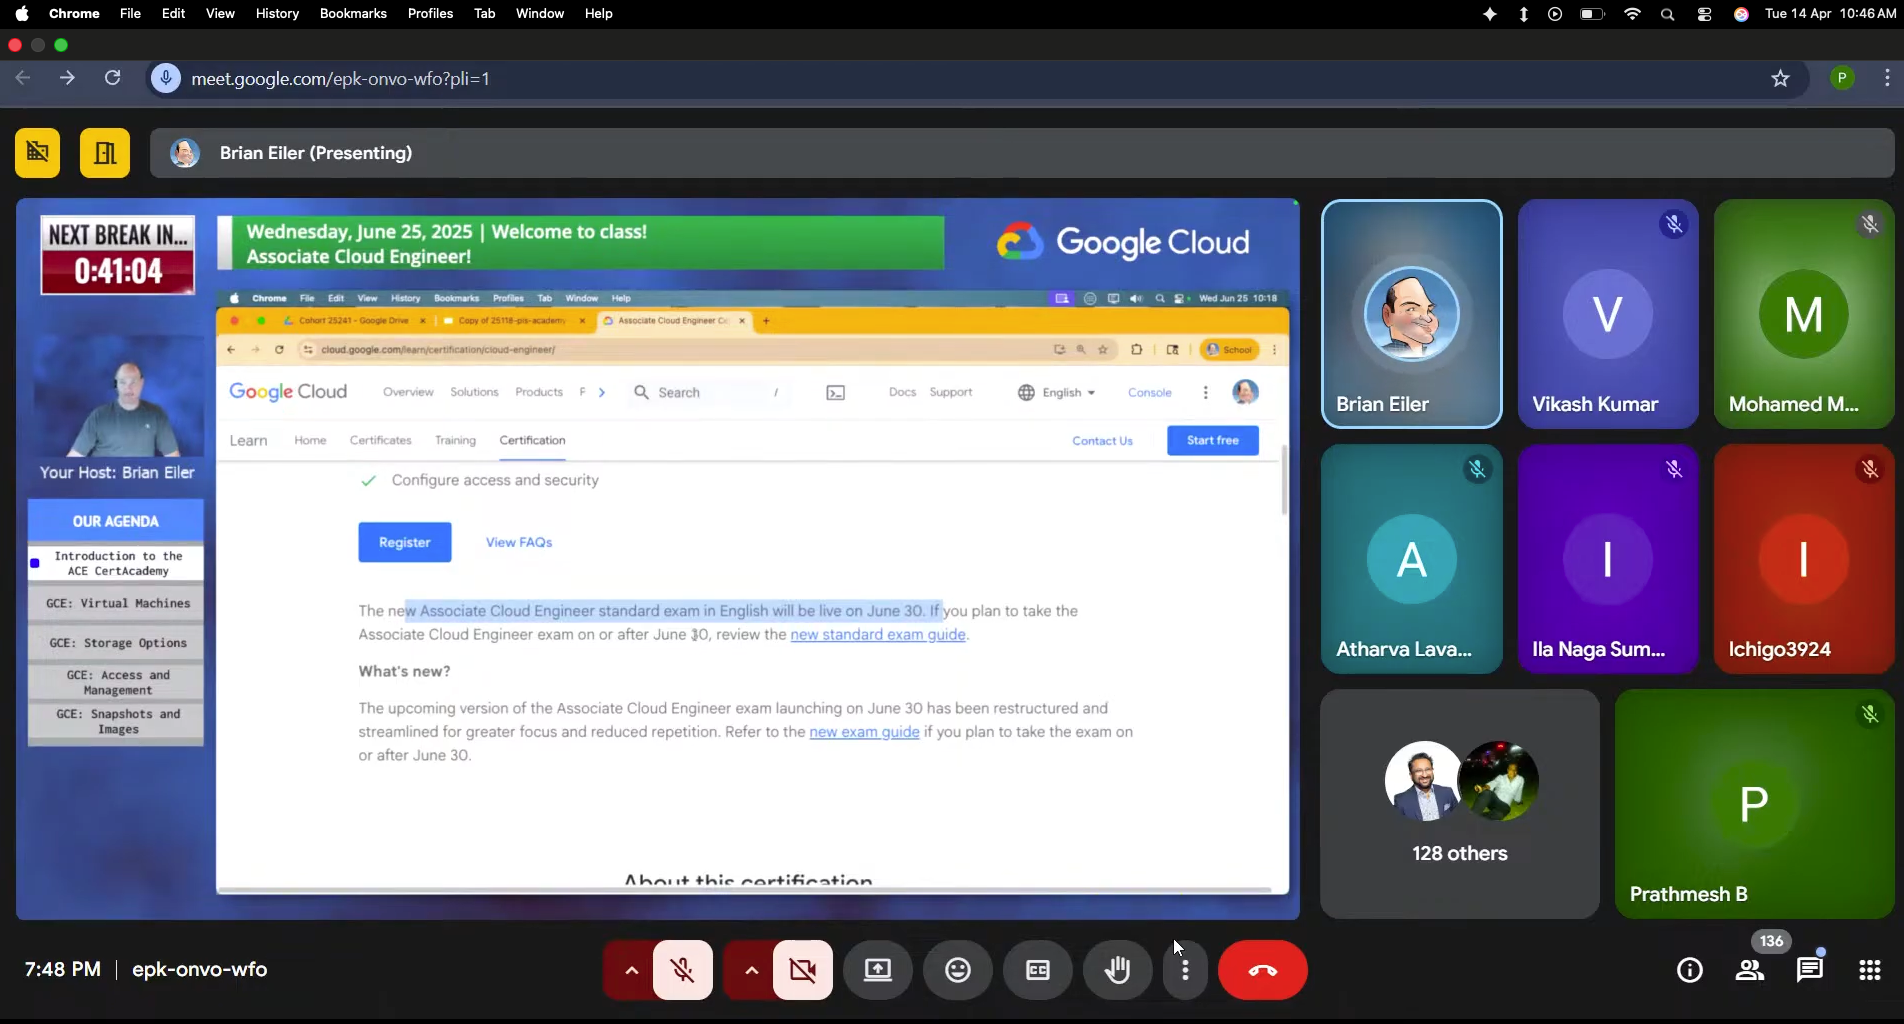
Task: Click the battery status icon
Action: (1592, 14)
